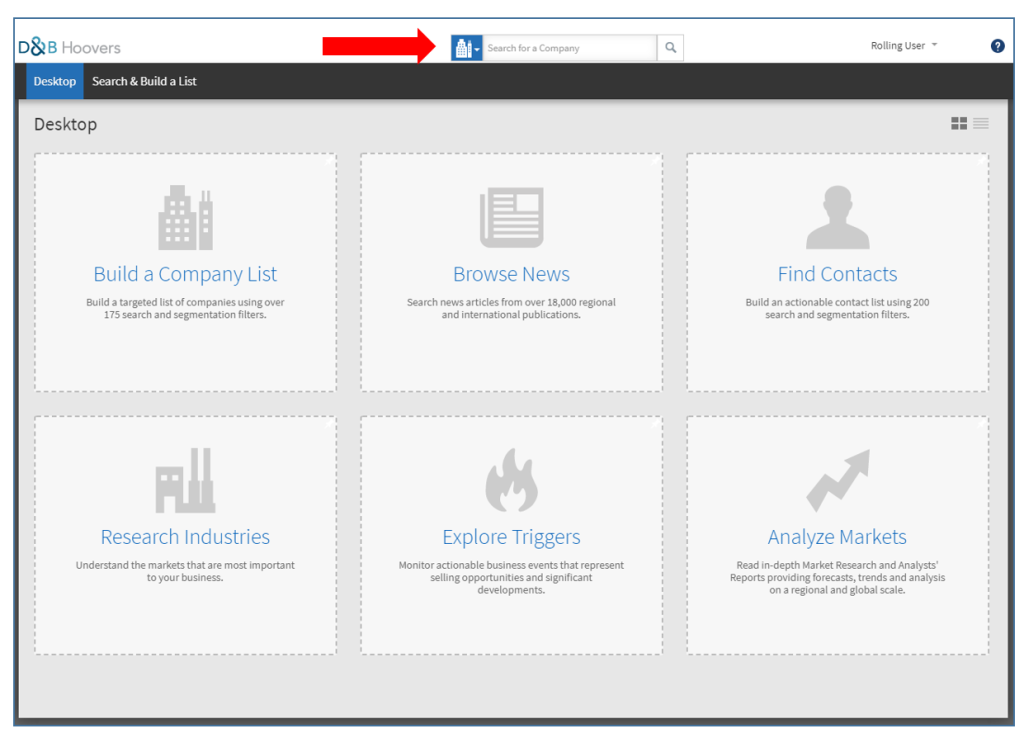Open the Browse News link

tap(511, 274)
